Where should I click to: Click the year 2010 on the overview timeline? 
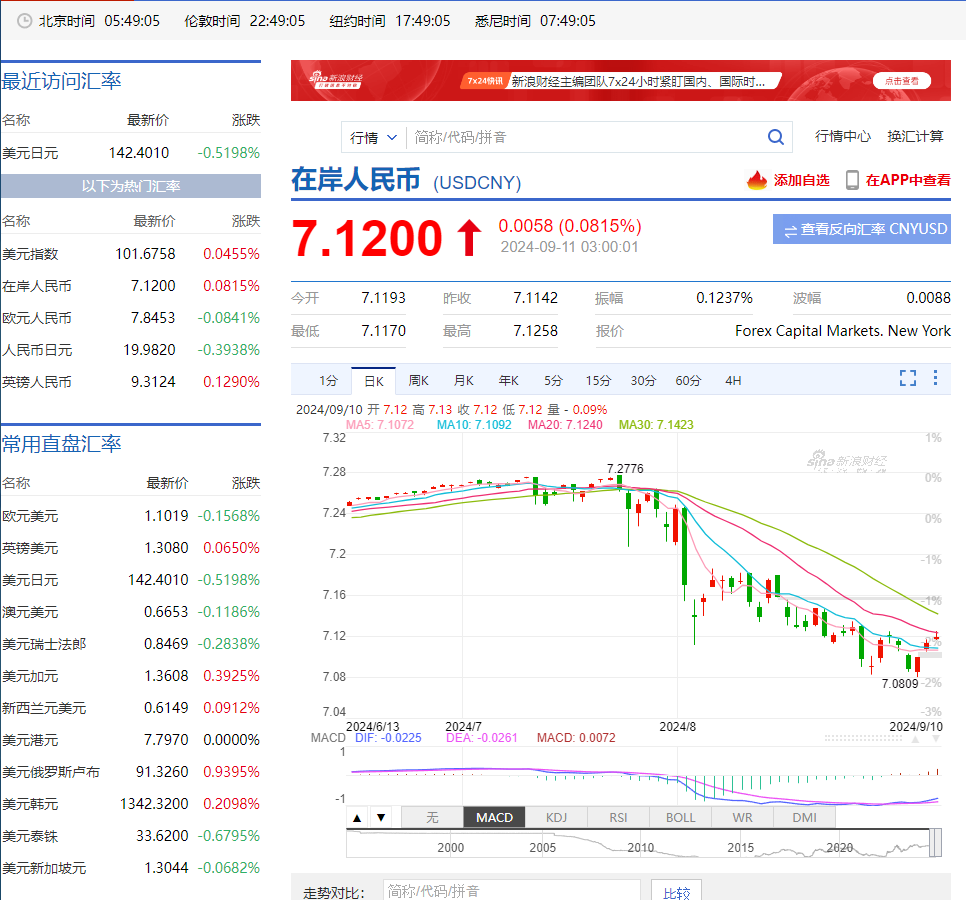640,848
